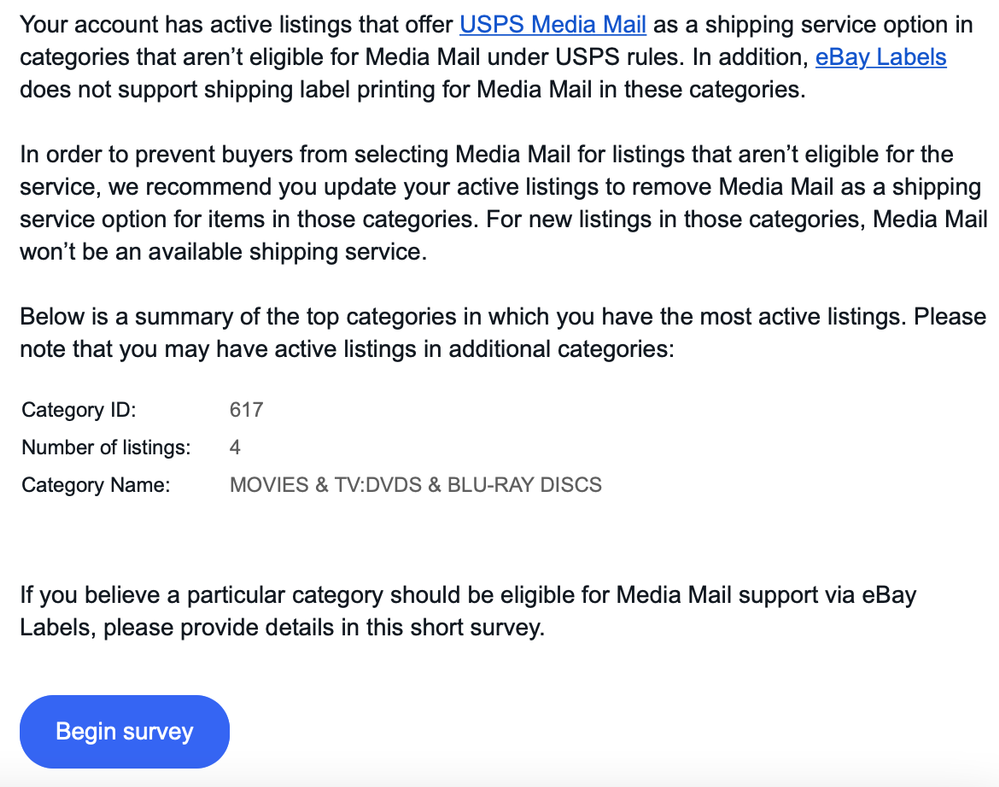Open the eBay Labels link
The height and width of the screenshot is (787, 999).
tap(880, 57)
